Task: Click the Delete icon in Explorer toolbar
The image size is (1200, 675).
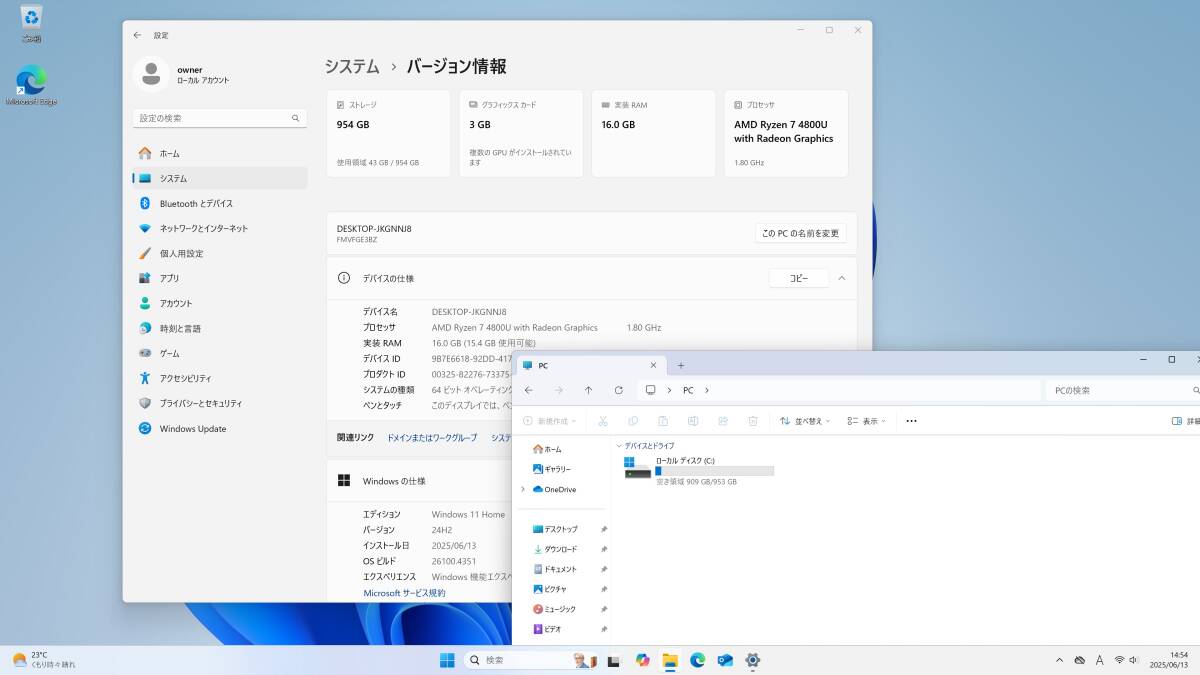Action: [752, 420]
